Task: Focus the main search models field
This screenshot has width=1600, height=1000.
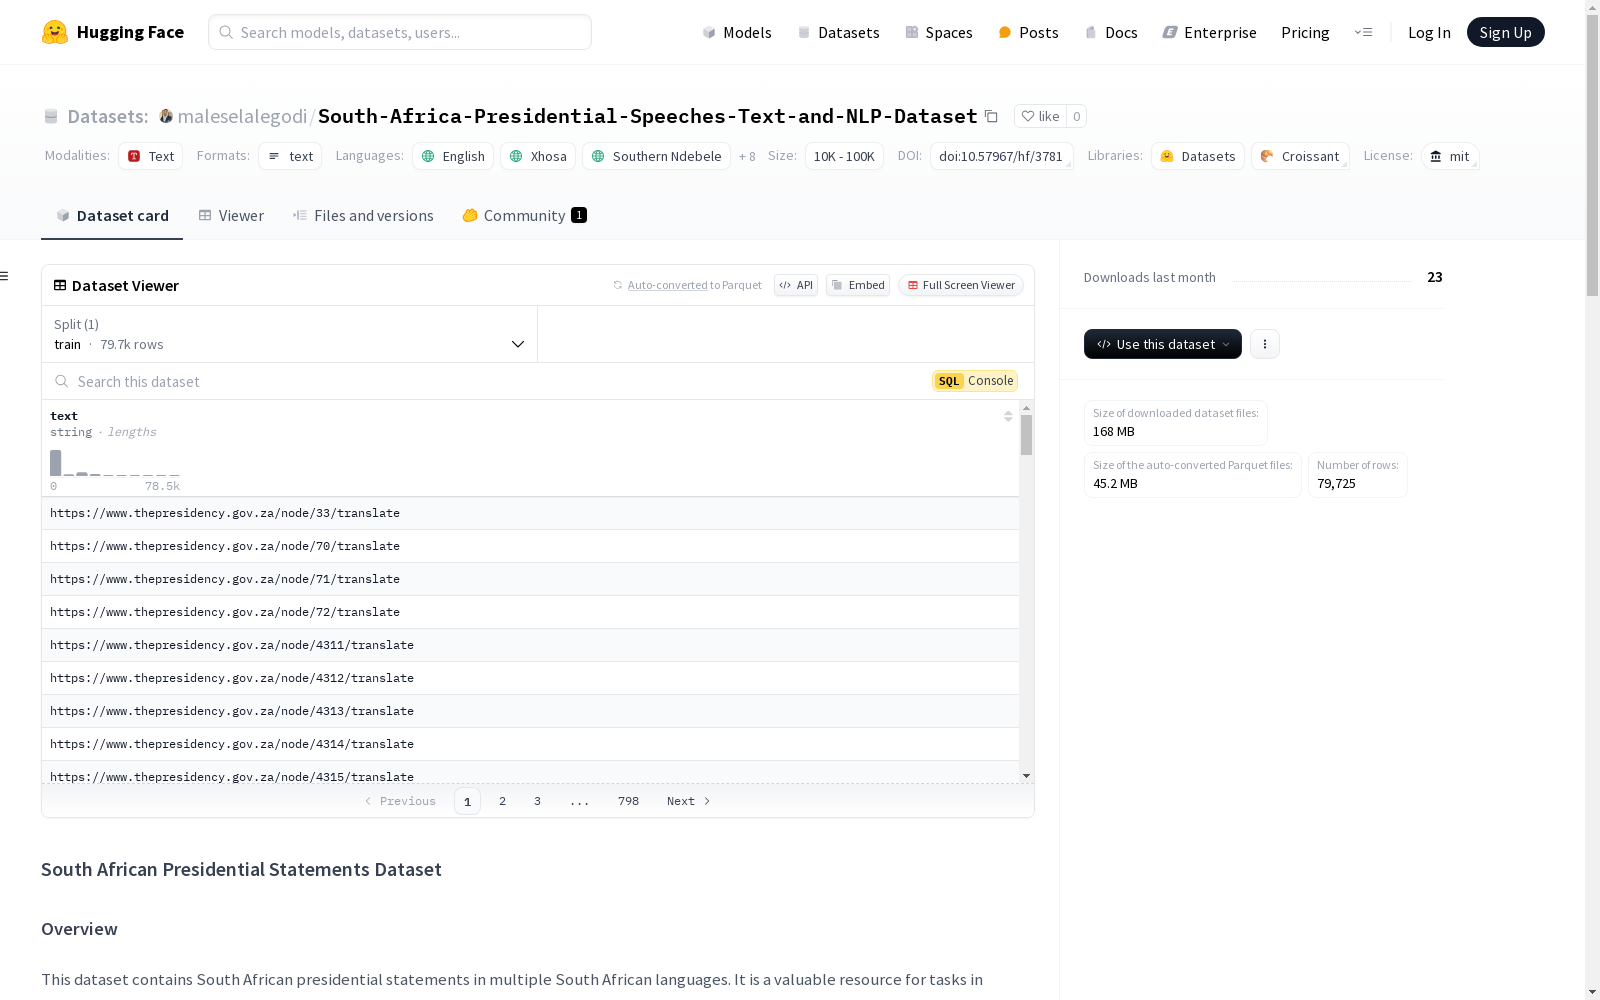Action: [400, 32]
